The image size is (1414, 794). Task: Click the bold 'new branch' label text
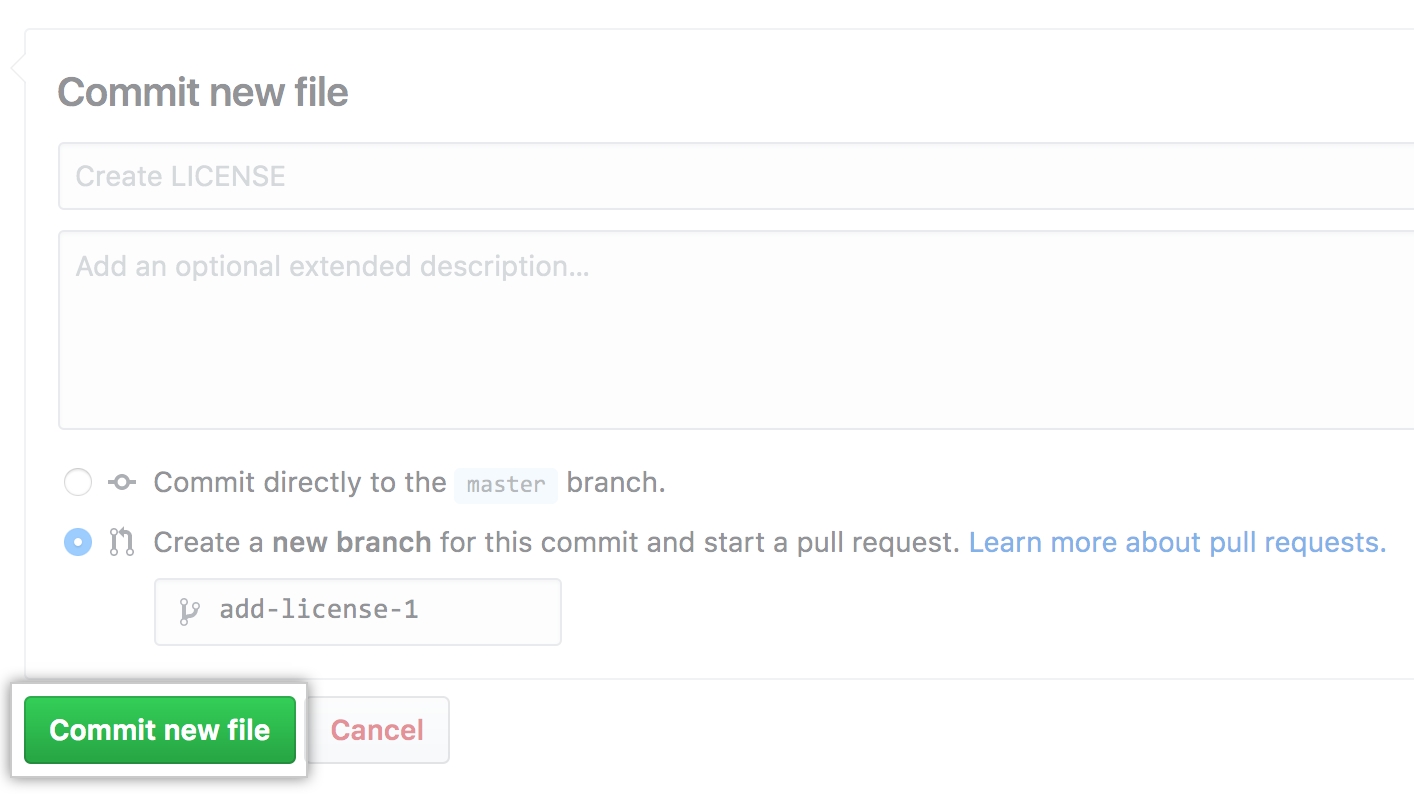[351, 543]
